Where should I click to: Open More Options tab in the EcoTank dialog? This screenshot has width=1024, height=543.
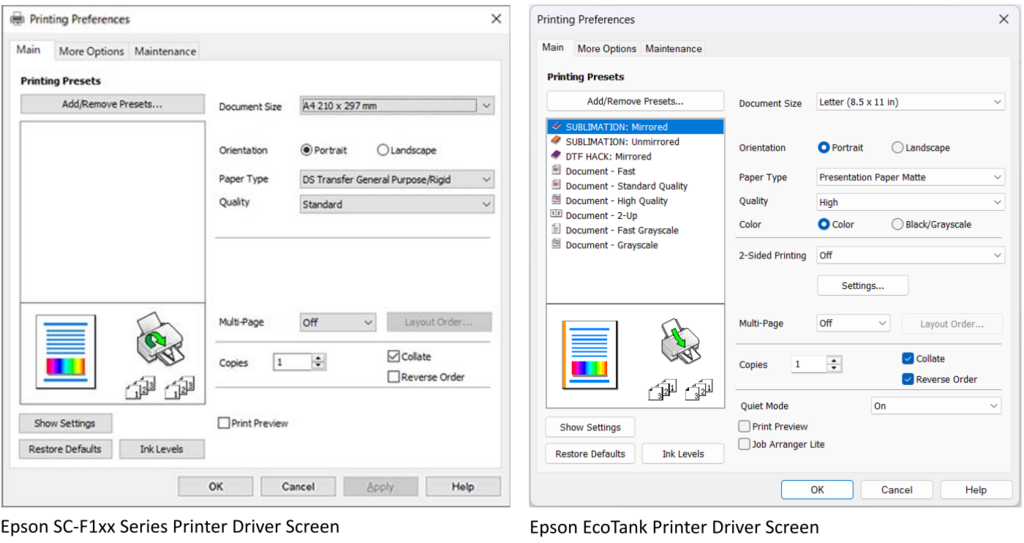[x=606, y=48]
